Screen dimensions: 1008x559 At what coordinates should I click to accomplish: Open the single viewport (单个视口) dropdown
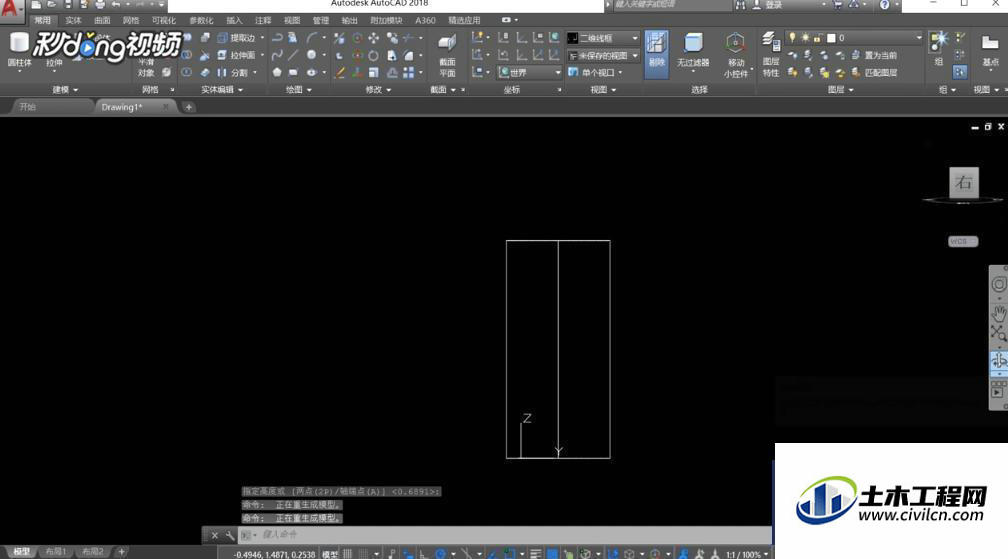point(595,73)
